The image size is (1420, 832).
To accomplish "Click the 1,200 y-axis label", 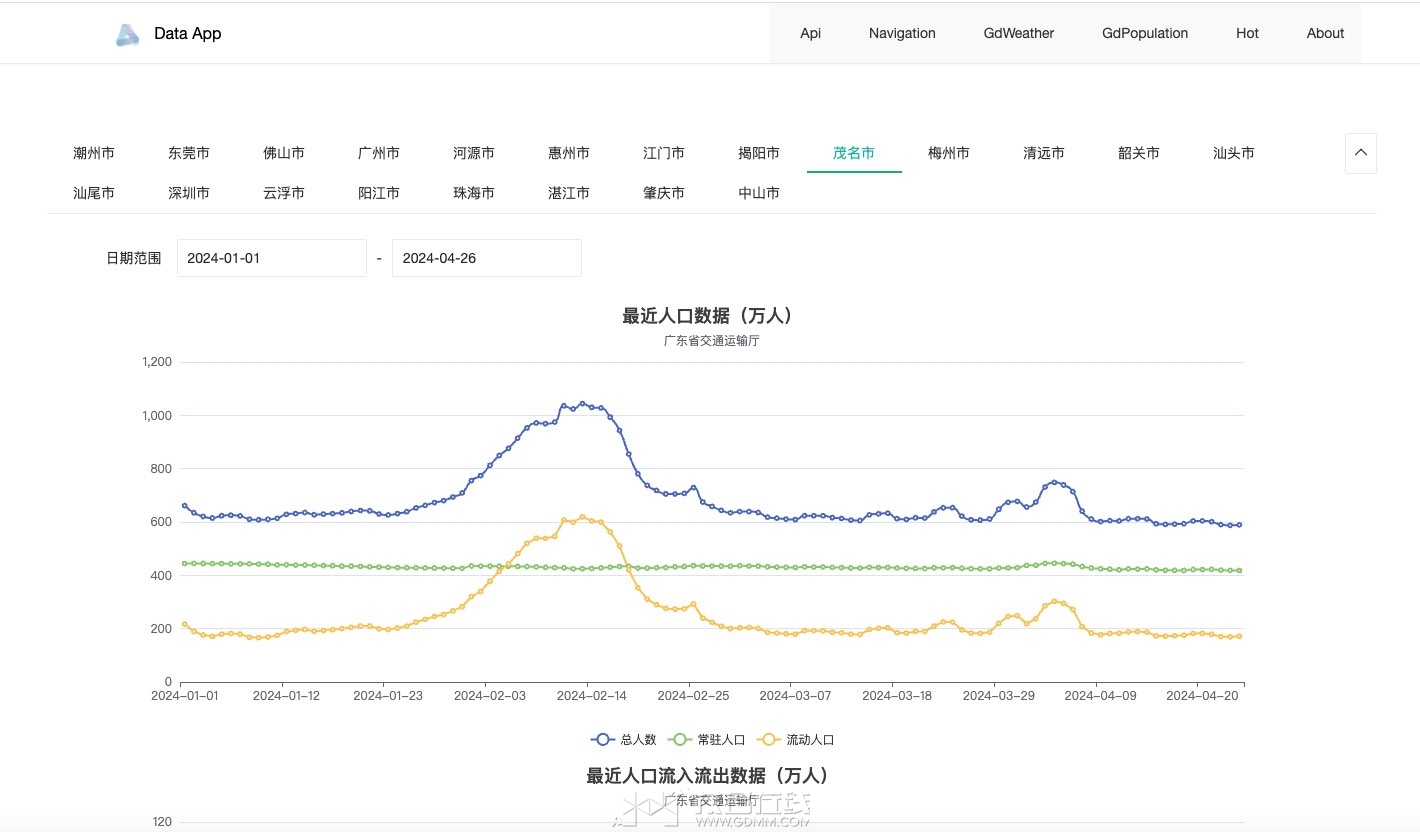I will click(156, 362).
